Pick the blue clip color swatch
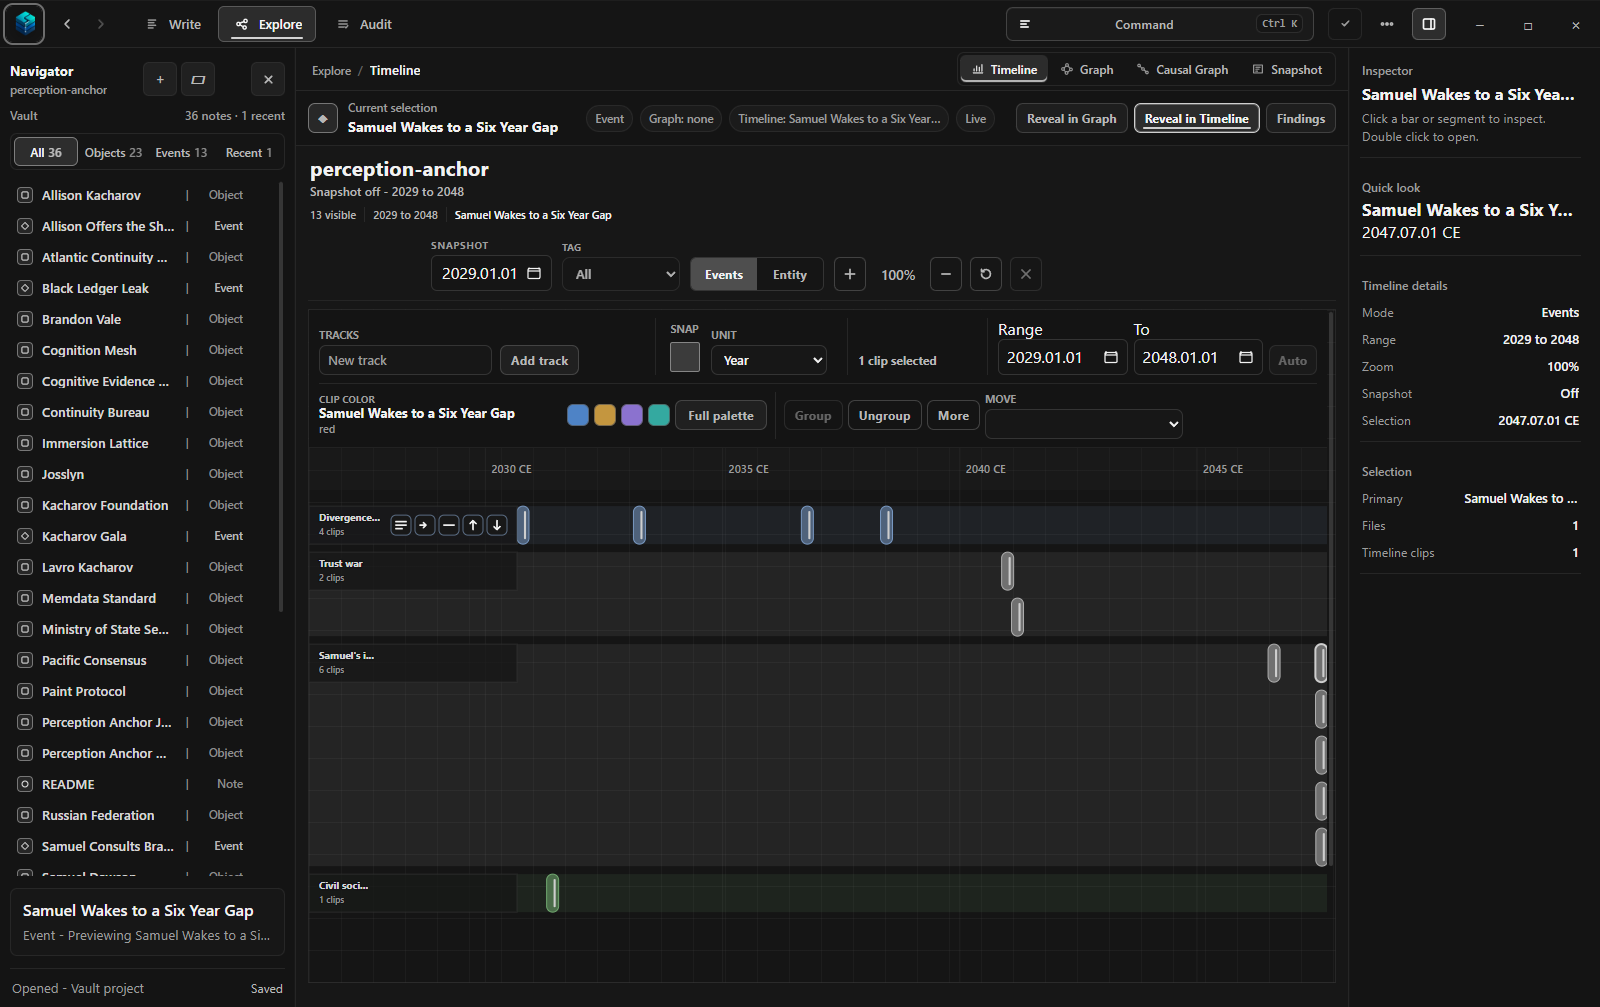This screenshot has width=1600, height=1007. coord(578,415)
